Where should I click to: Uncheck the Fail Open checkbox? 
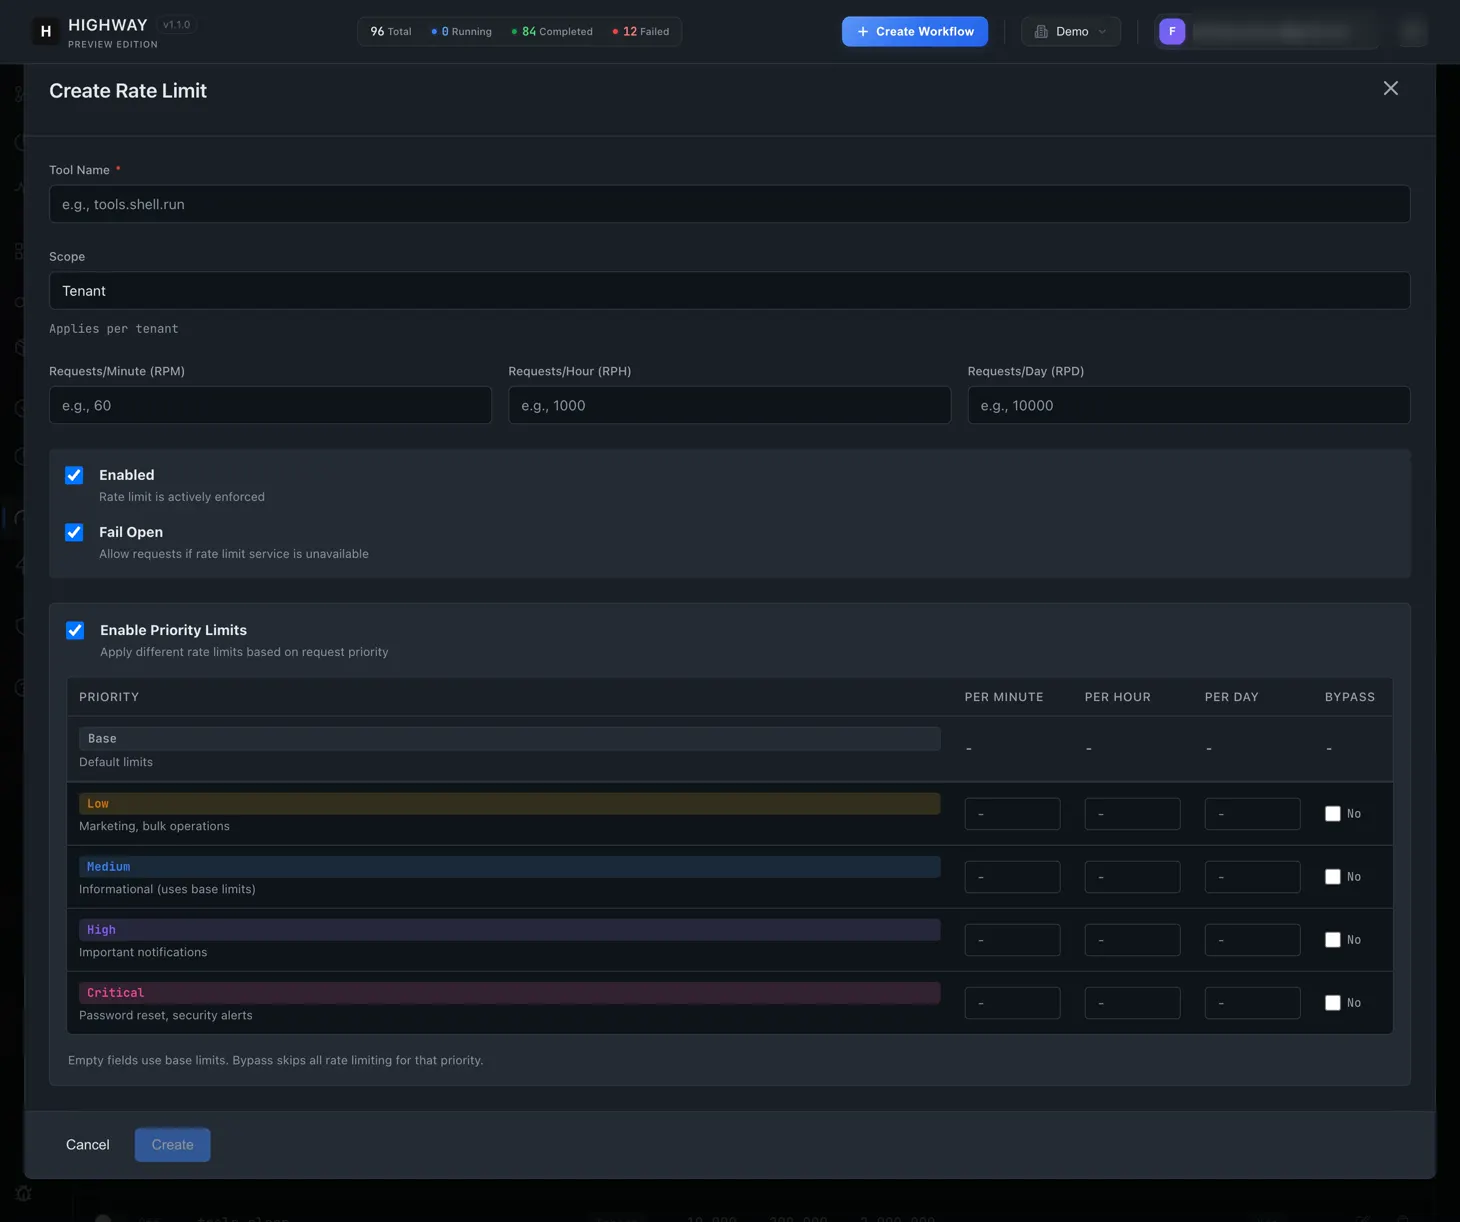click(x=74, y=532)
